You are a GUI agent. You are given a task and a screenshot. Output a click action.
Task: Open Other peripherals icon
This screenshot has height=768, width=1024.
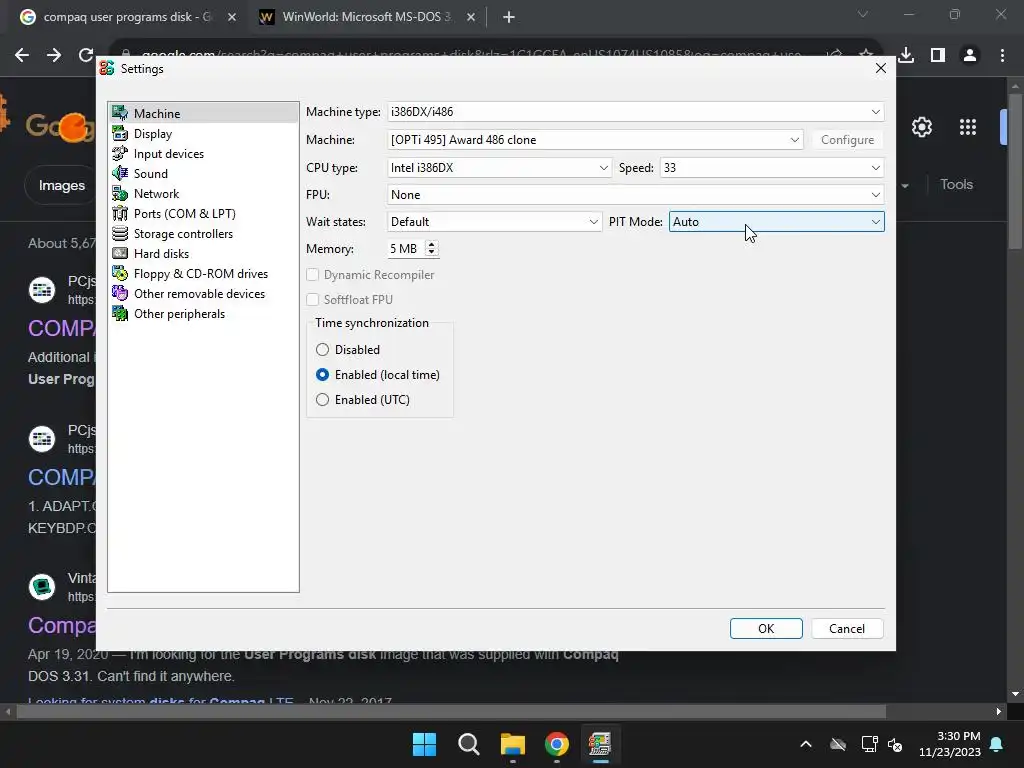click(x=120, y=313)
